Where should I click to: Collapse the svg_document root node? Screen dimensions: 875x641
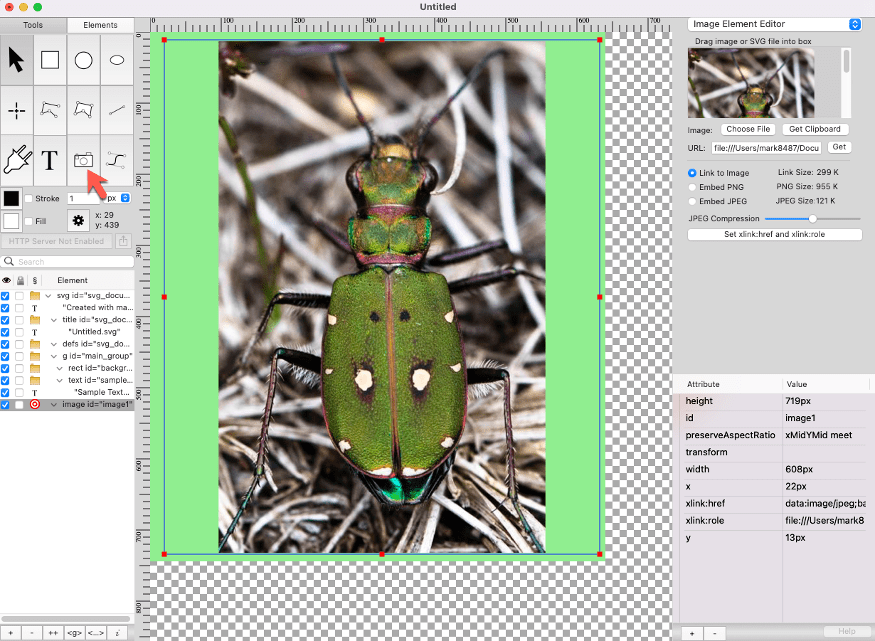[x=48, y=296]
